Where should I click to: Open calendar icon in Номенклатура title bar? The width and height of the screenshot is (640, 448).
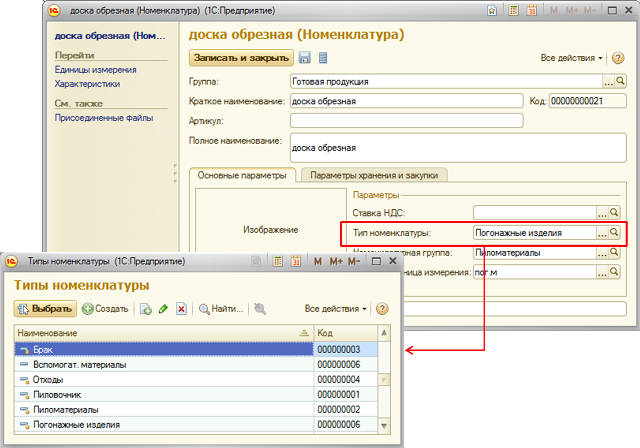531,10
